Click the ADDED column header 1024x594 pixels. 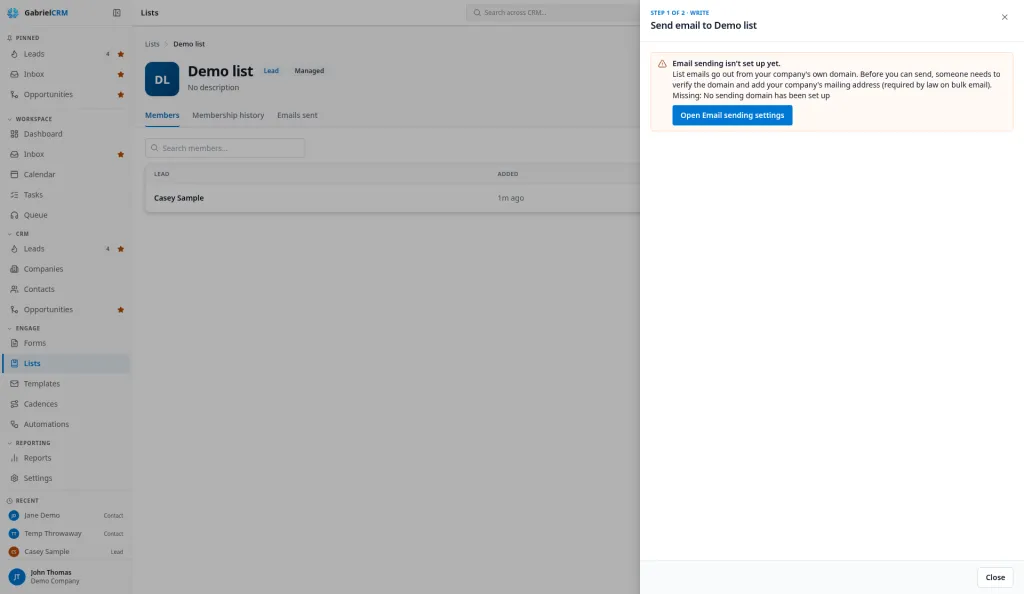click(x=507, y=174)
